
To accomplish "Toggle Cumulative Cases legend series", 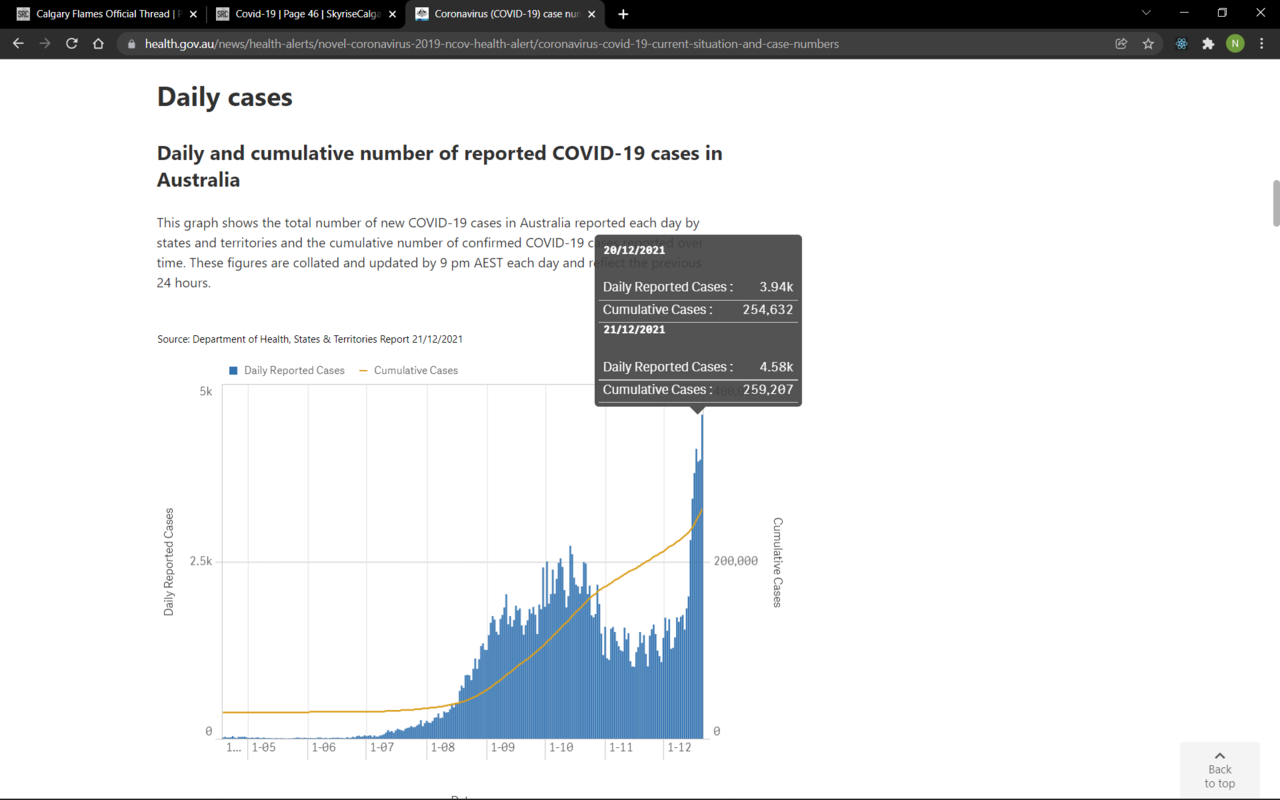I will tap(408, 370).
